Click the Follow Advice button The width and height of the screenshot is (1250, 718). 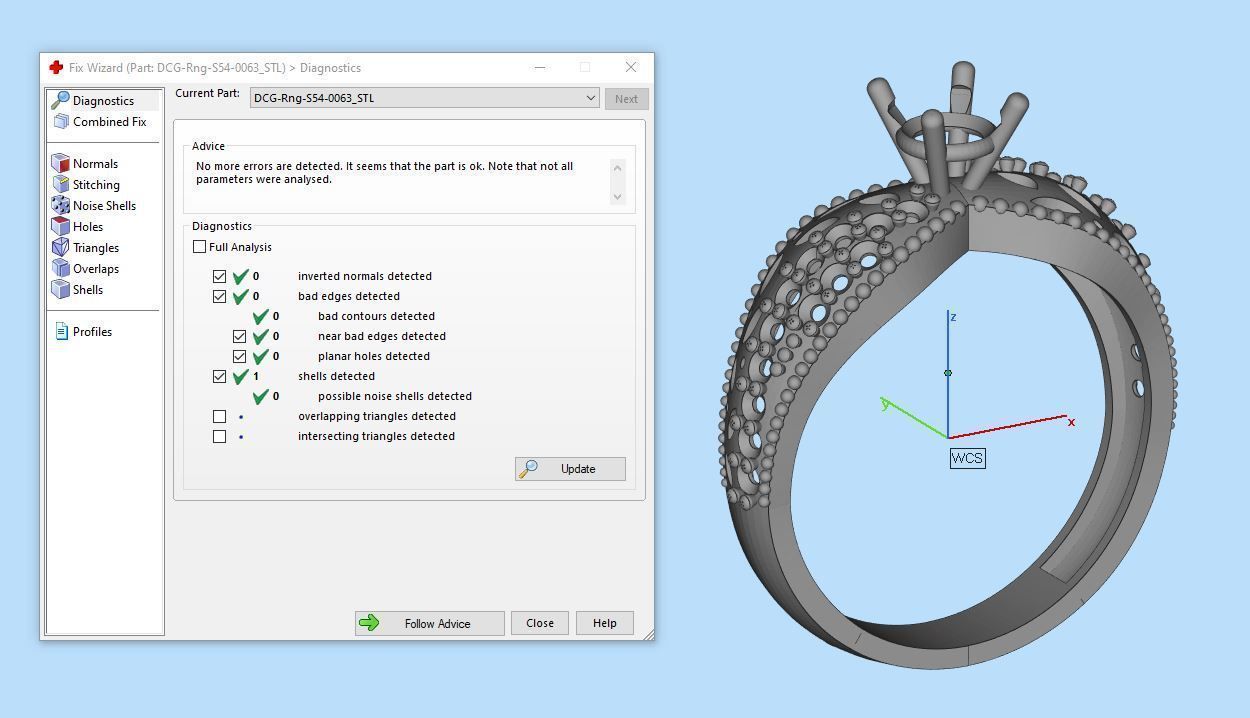[429, 623]
